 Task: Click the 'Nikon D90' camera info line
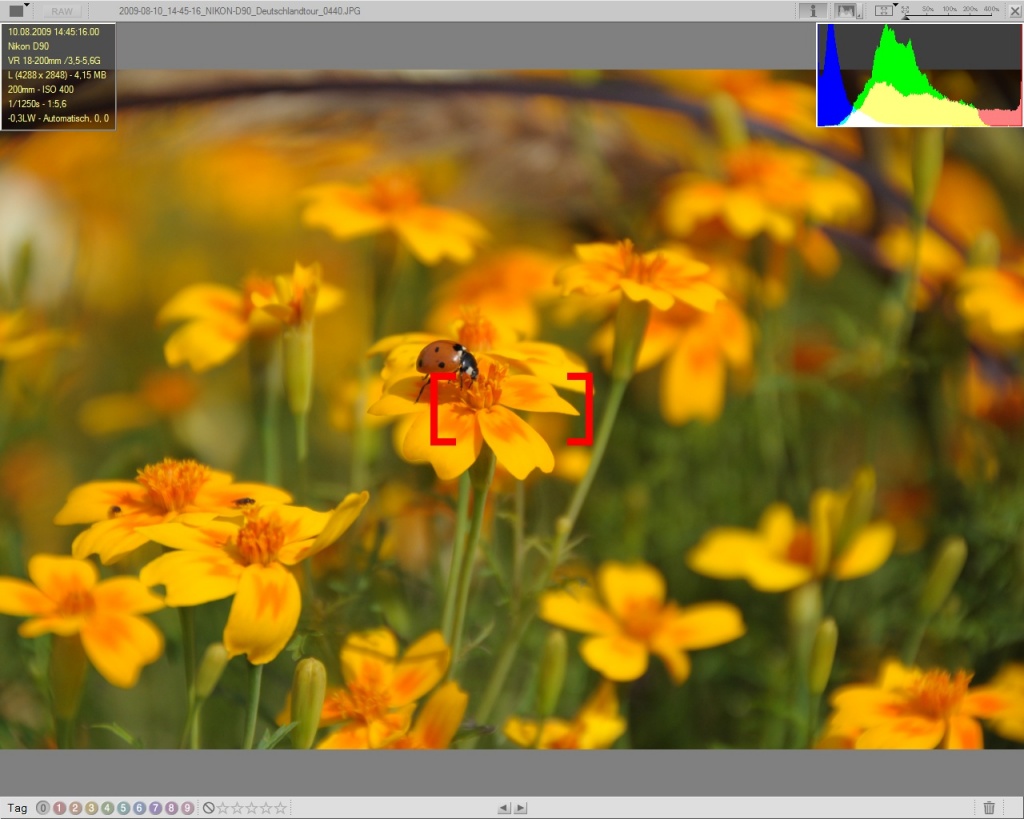point(28,46)
